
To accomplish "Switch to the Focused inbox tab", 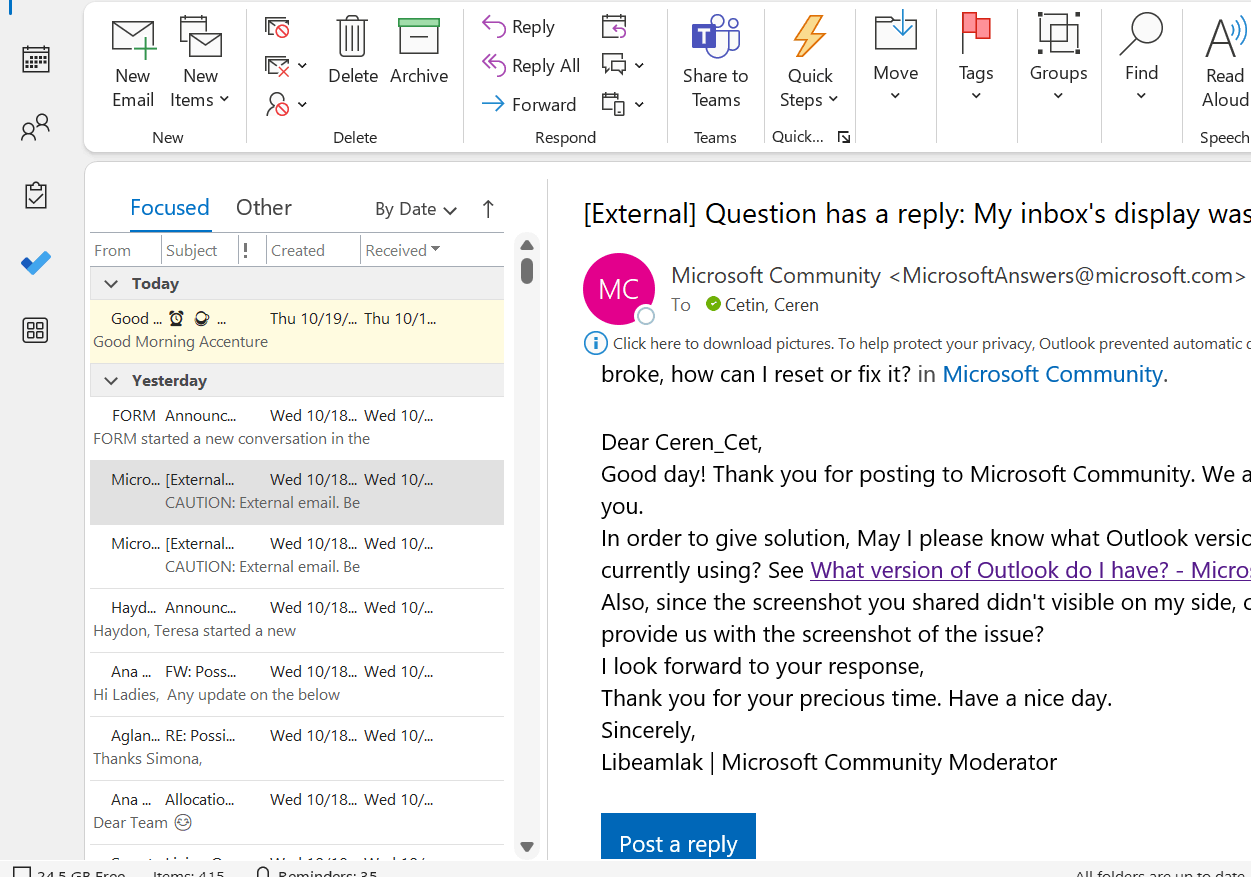I will point(169,208).
